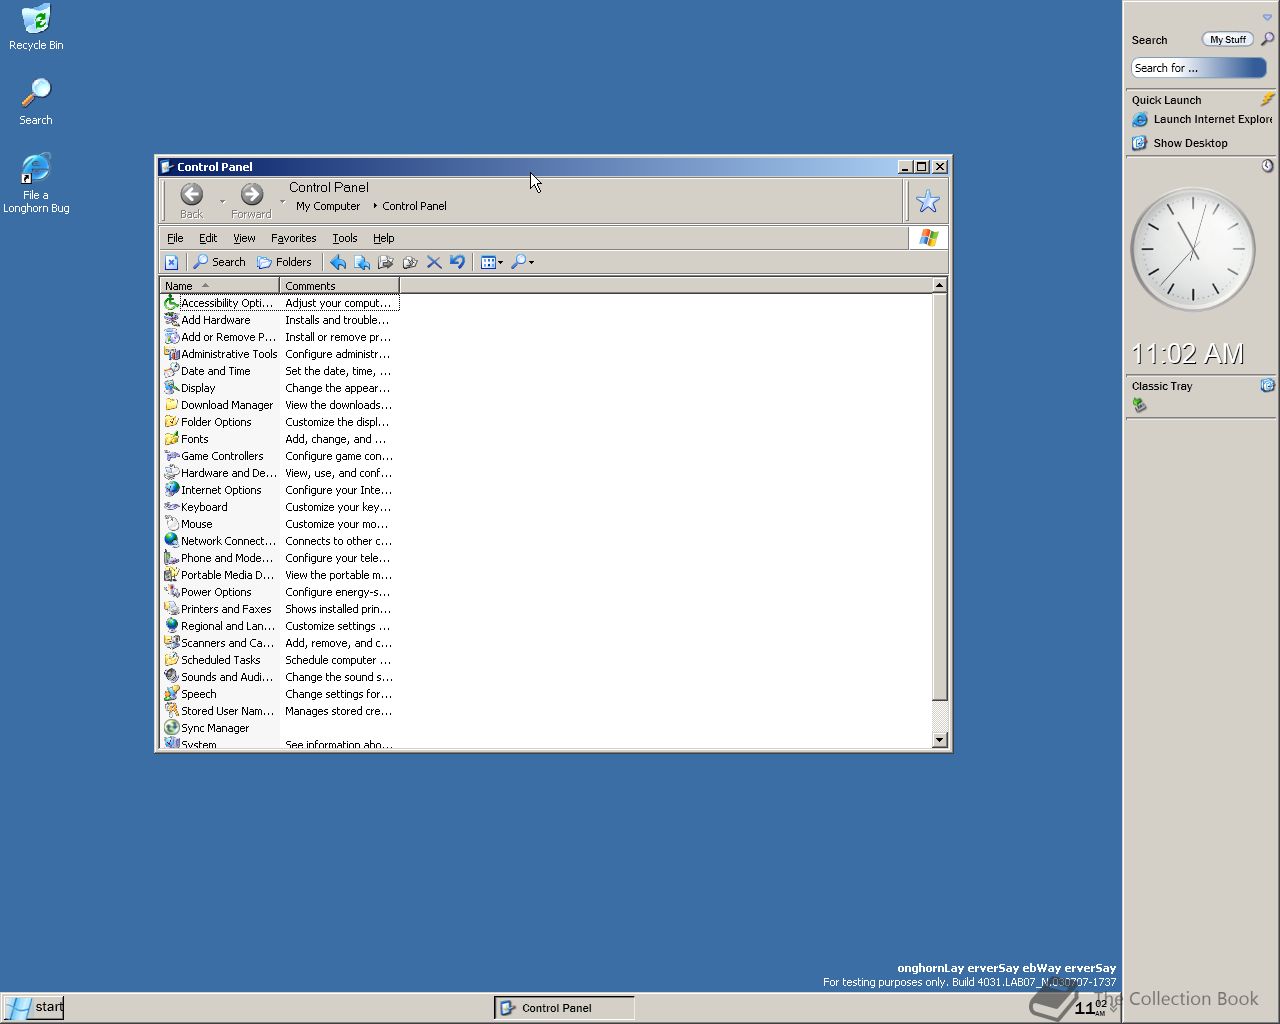The width and height of the screenshot is (1280, 1024).
Task: Open the Display icon
Action: (x=171, y=388)
